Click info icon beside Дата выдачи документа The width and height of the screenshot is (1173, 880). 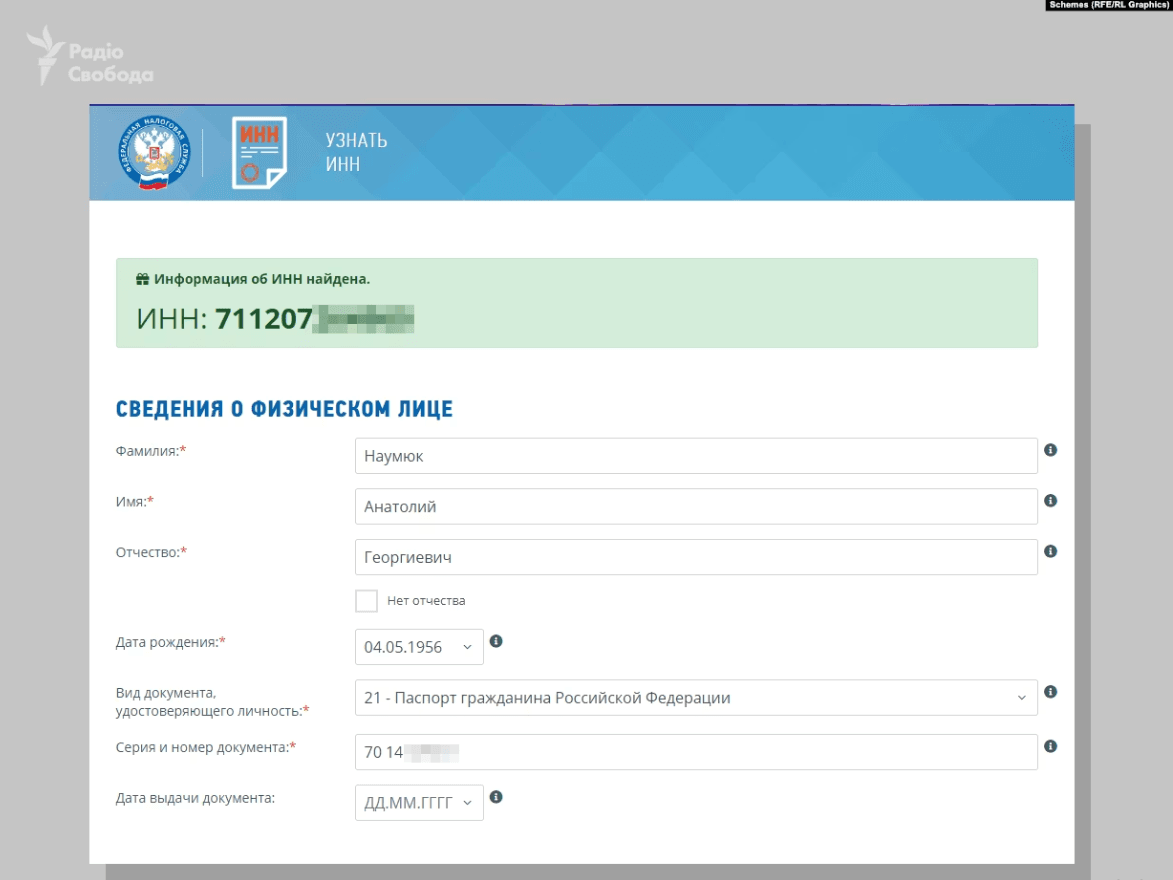[x=496, y=797]
